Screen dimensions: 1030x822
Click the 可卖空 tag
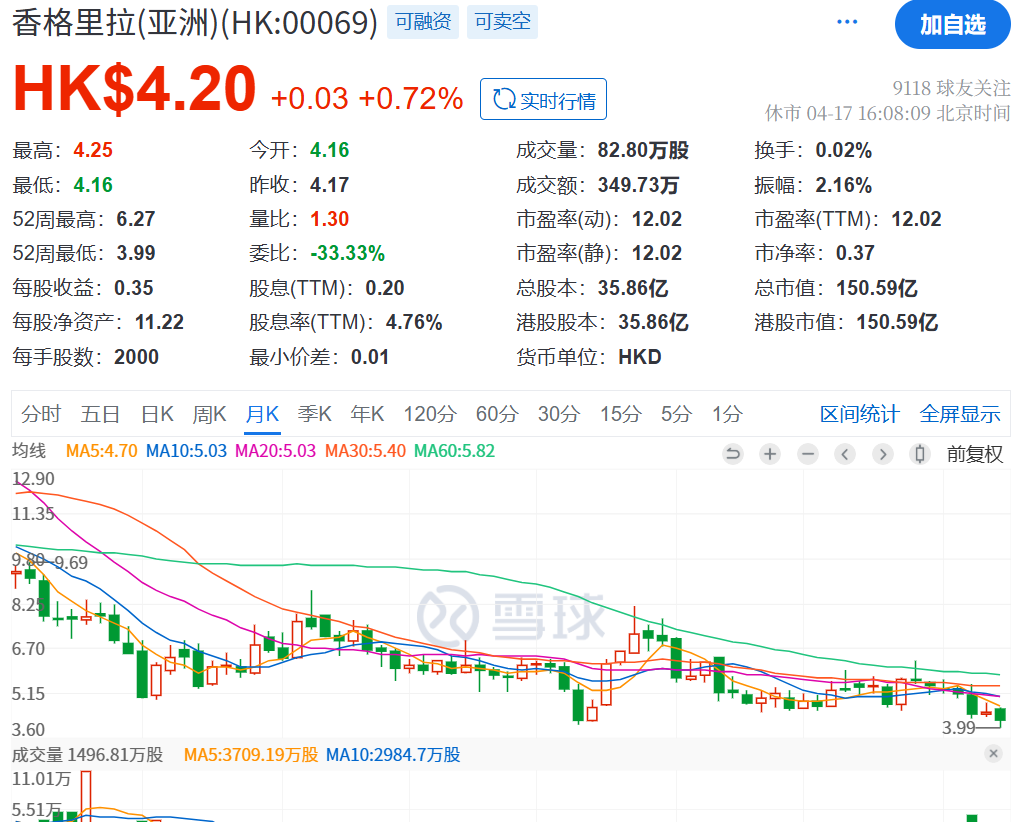point(503,22)
